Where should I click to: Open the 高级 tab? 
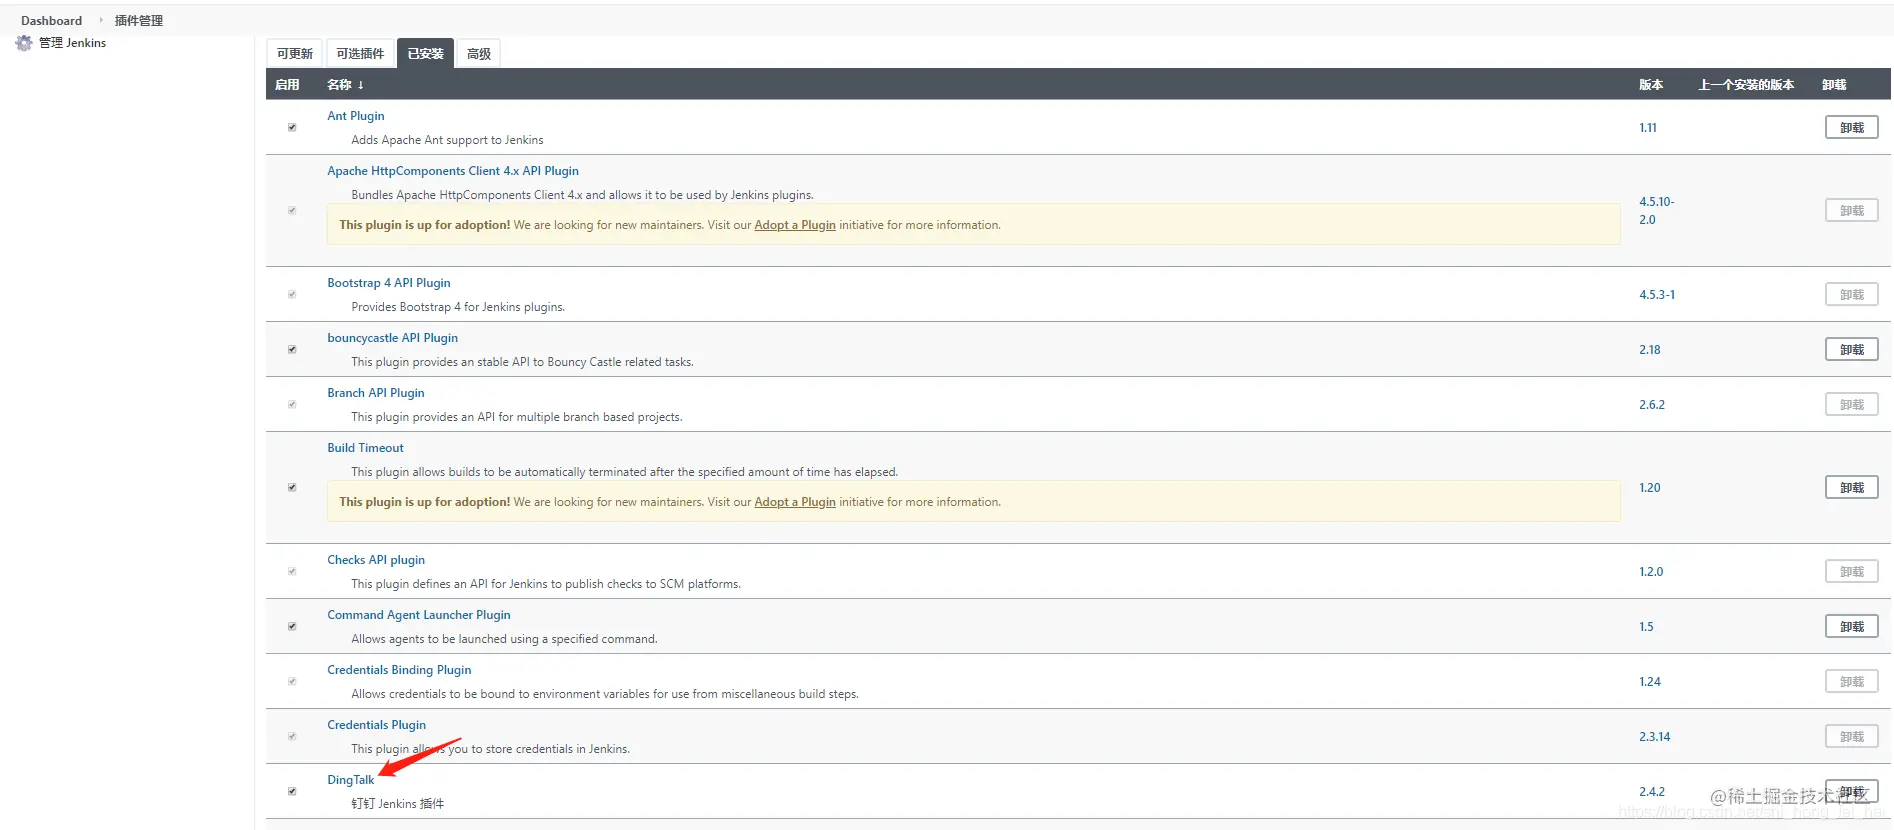click(x=479, y=54)
